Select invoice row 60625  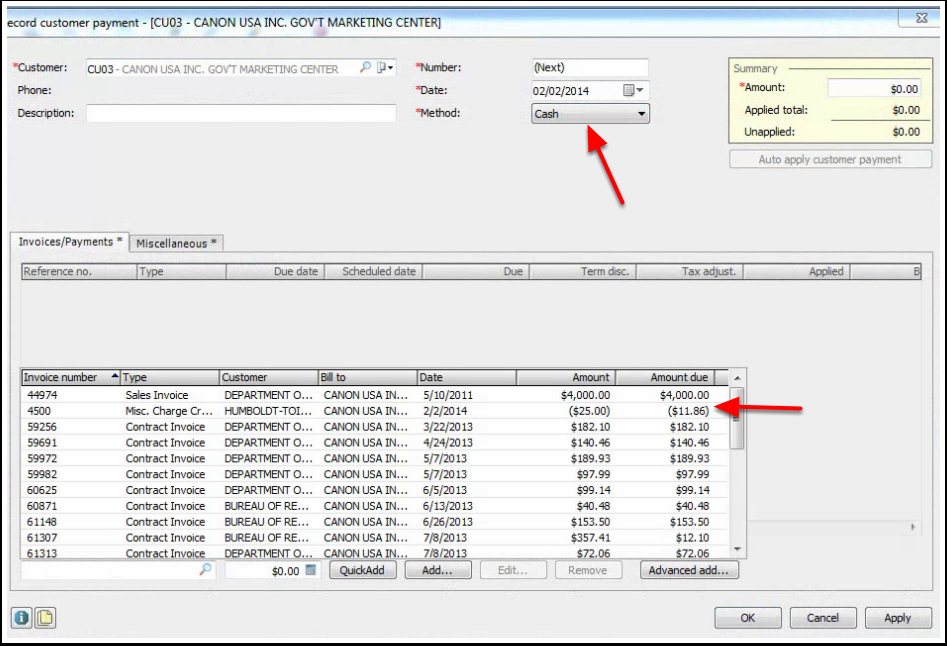coord(375,490)
